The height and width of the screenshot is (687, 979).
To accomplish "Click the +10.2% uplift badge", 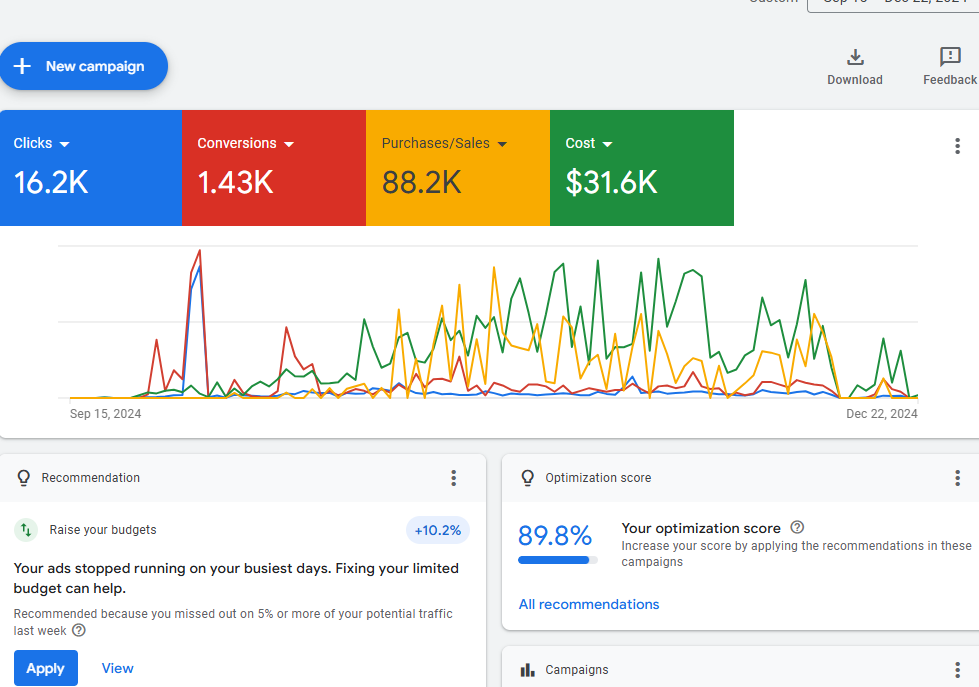I will coord(438,530).
